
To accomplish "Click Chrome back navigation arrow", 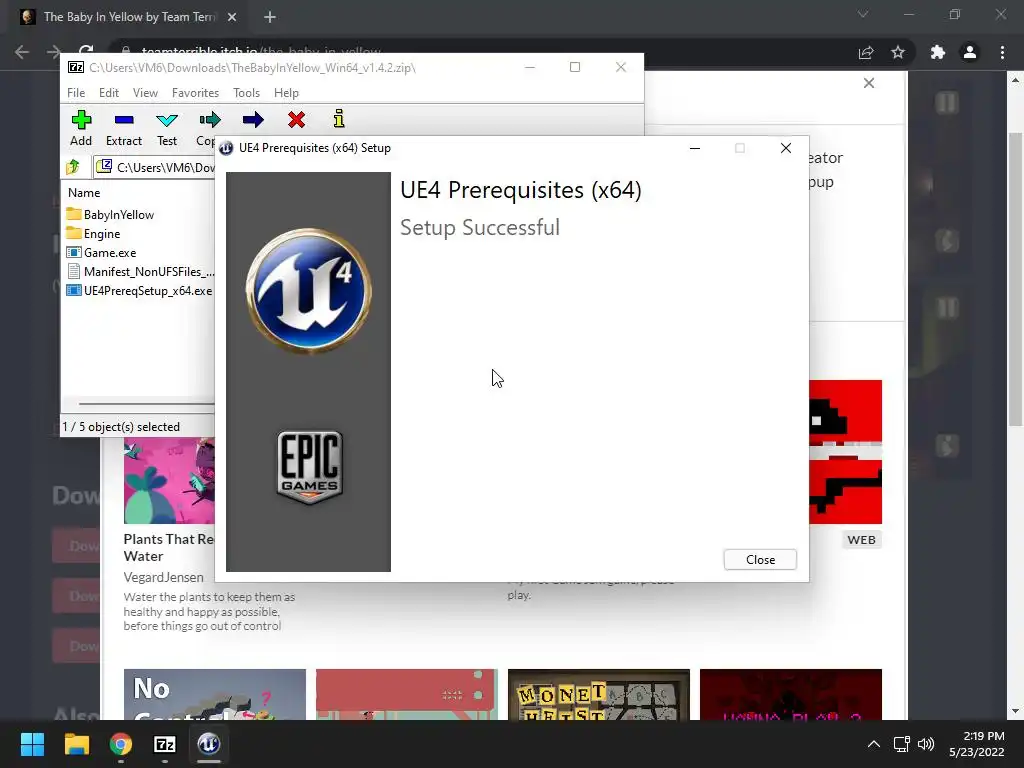I will tap(22, 52).
